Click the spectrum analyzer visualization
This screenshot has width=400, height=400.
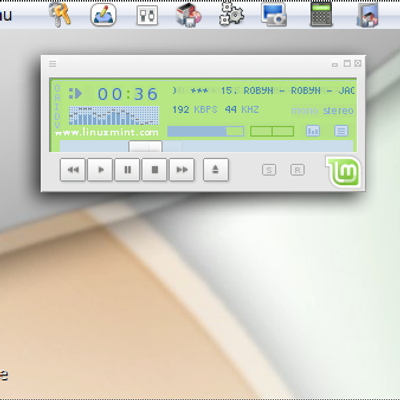point(114,116)
